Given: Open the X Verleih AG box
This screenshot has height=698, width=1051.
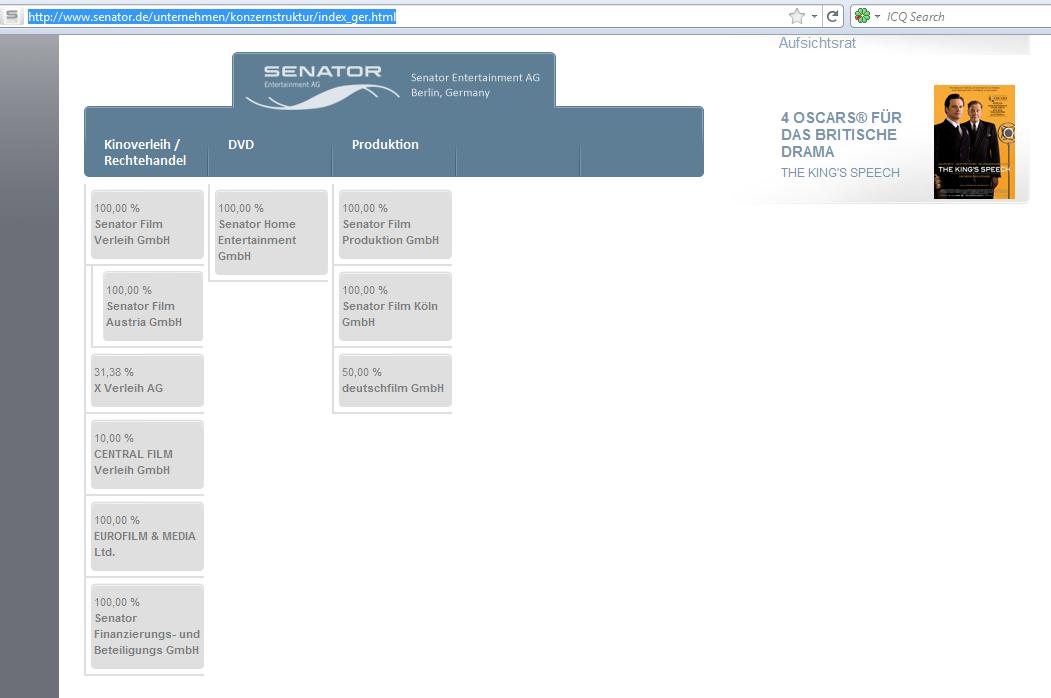Looking at the screenshot, I should click(147, 380).
